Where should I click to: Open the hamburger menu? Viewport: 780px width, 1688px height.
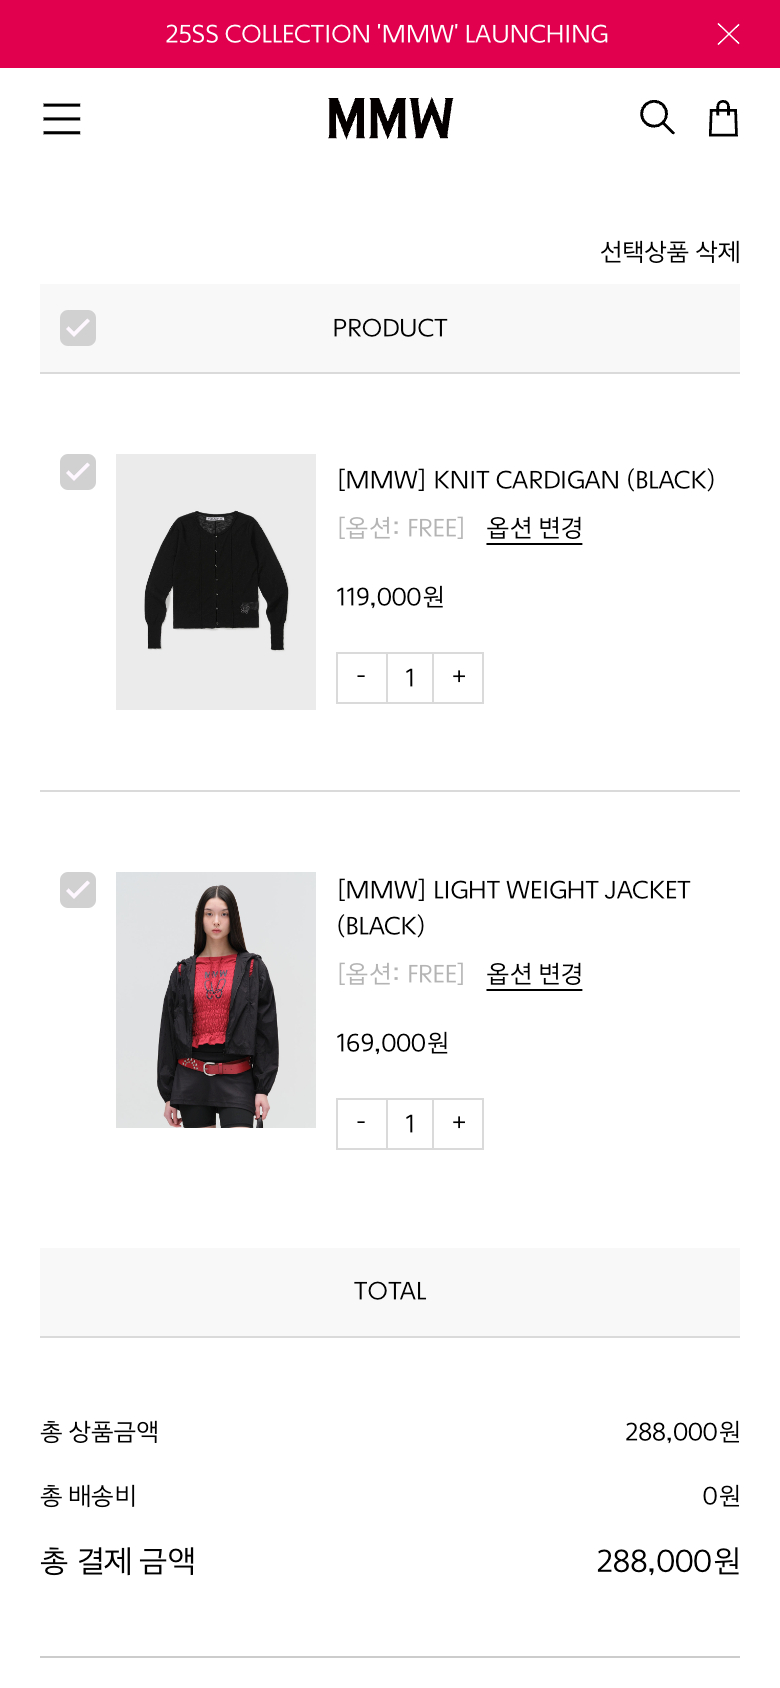[61, 119]
